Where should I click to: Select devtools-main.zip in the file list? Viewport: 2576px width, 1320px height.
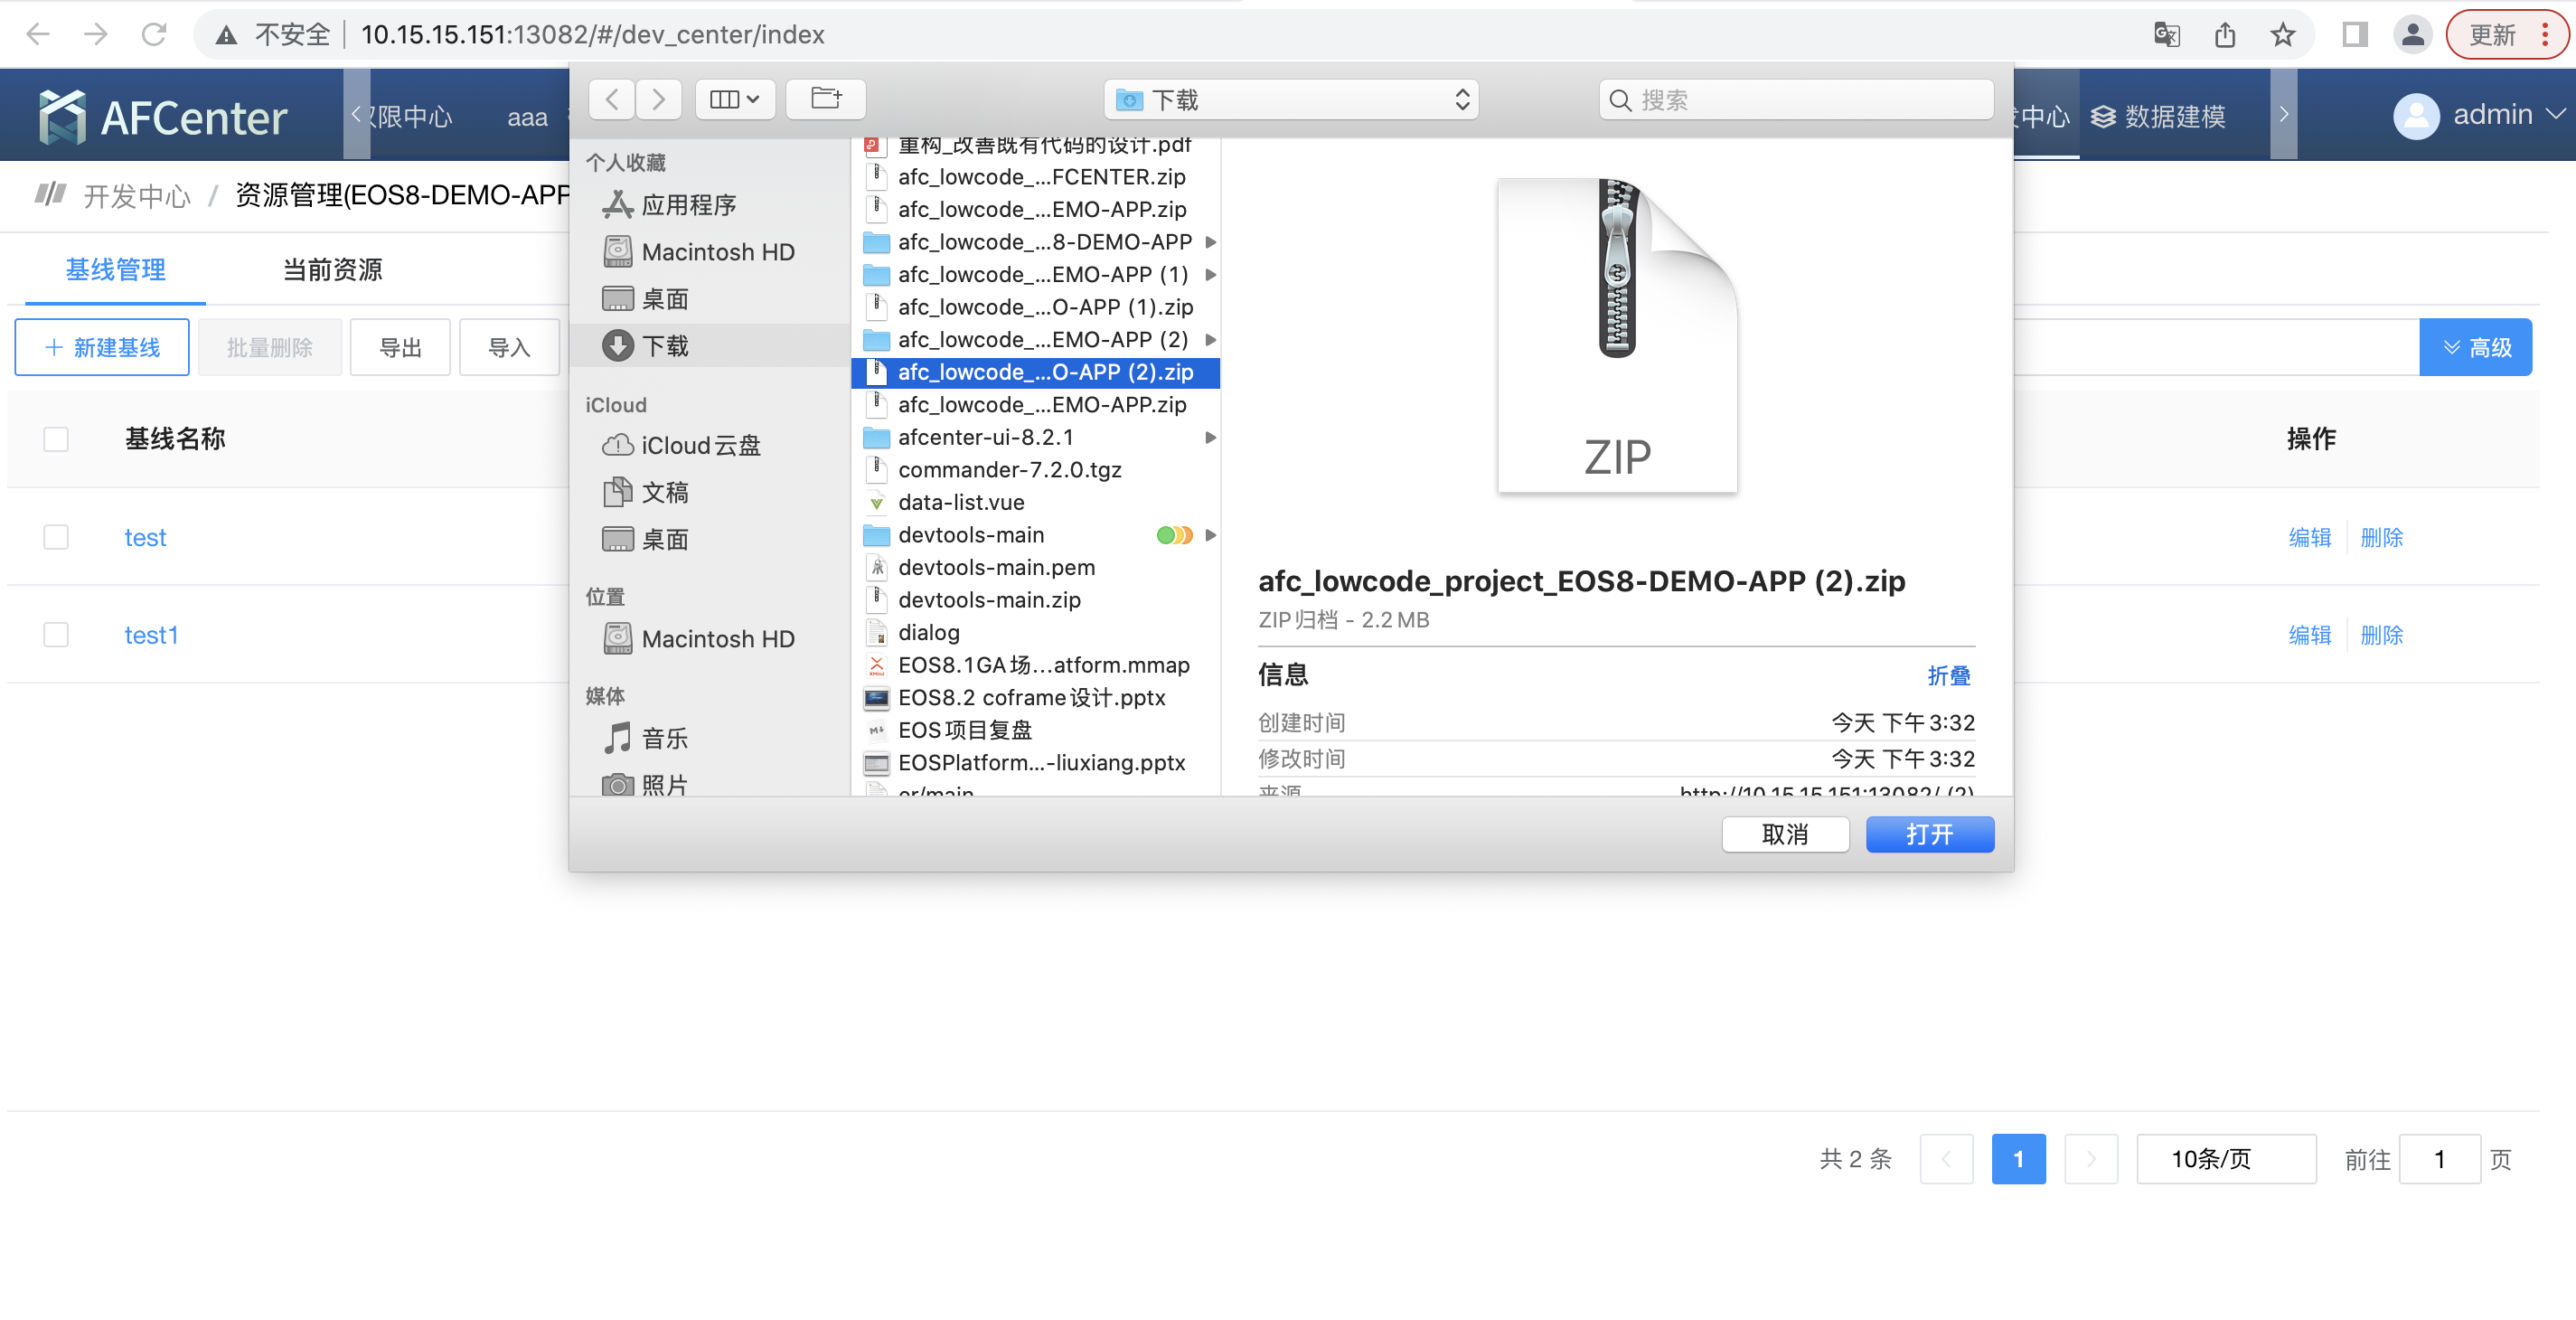pos(988,600)
